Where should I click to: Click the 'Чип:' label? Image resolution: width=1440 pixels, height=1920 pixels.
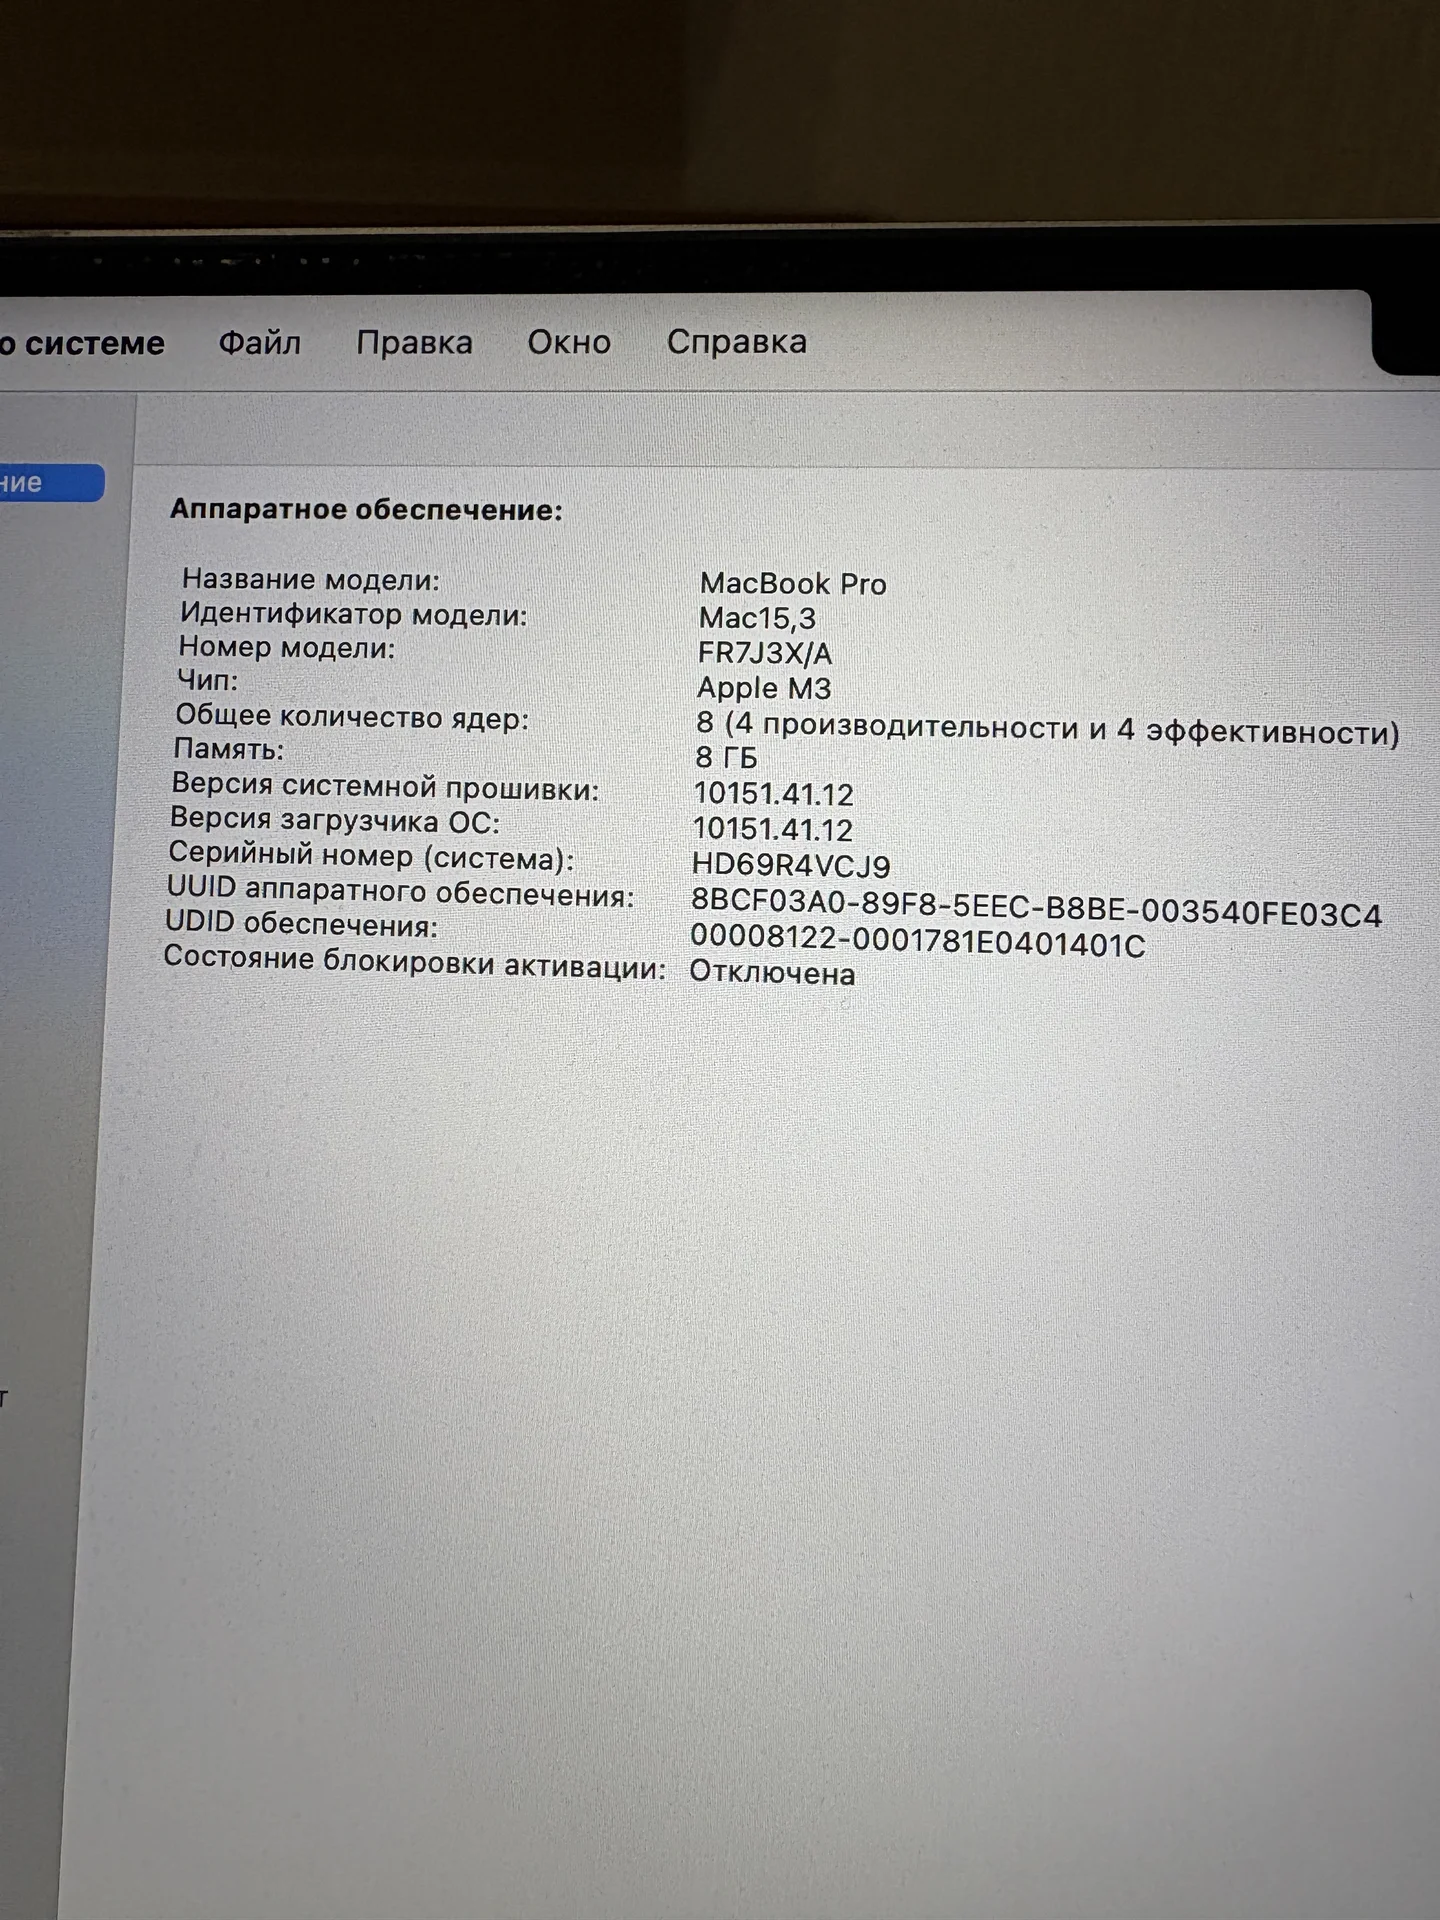pos(207,681)
